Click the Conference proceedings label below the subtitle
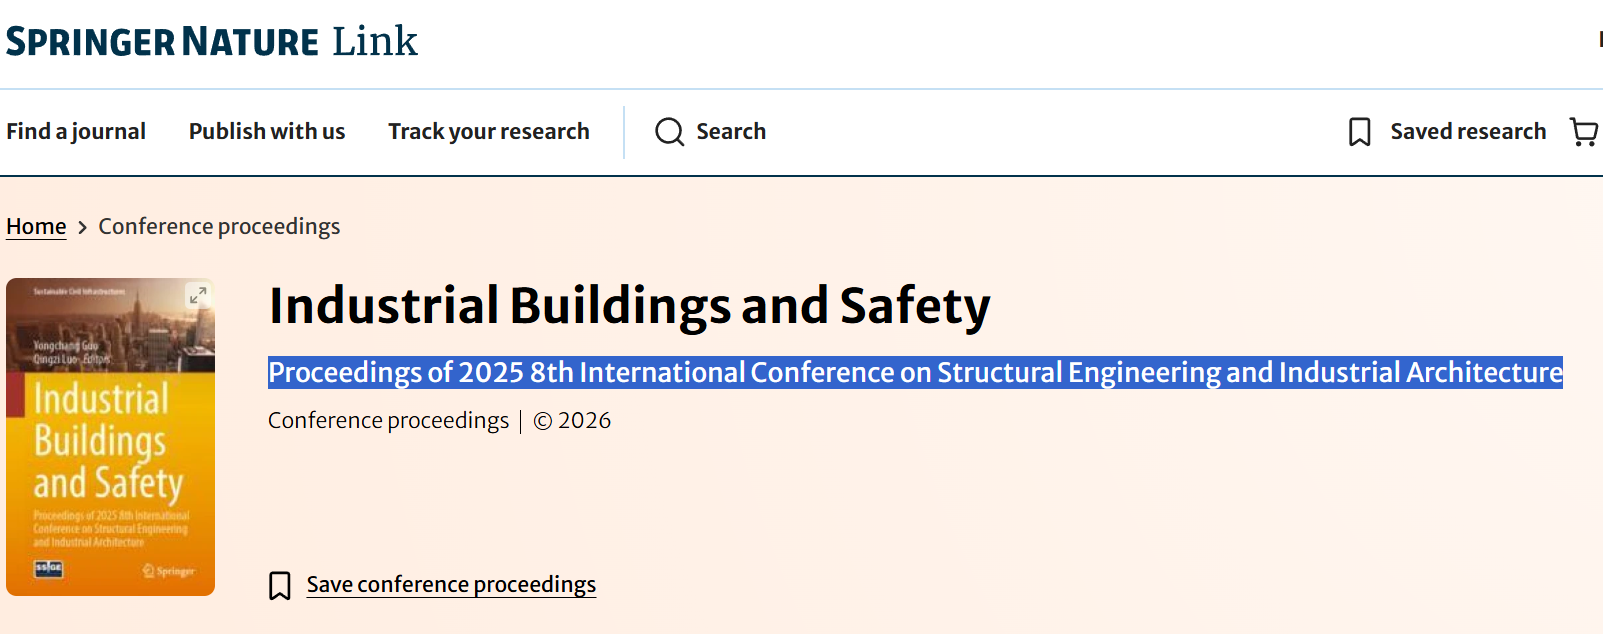This screenshot has height=634, width=1603. tap(388, 421)
